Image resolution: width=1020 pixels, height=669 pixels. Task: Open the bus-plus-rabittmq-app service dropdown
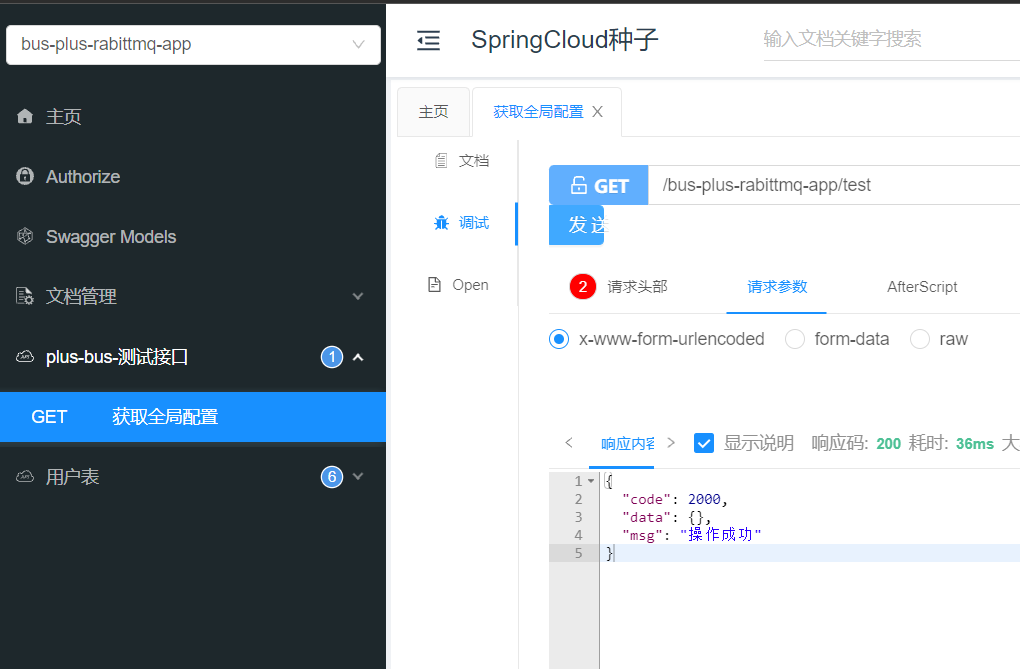pos(193,44)
